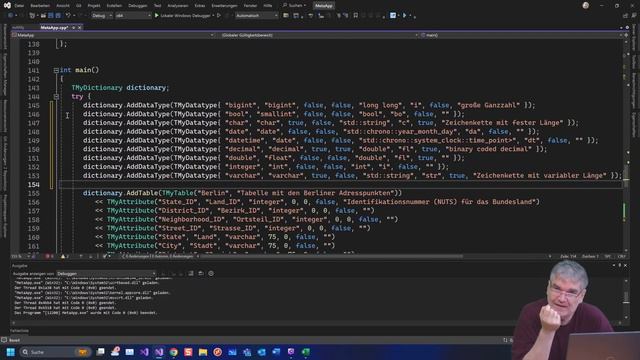Viewport: 640px width, 360px height.
Task: Click the Undo toolbar icon
Action: click(x=68, y=16)
